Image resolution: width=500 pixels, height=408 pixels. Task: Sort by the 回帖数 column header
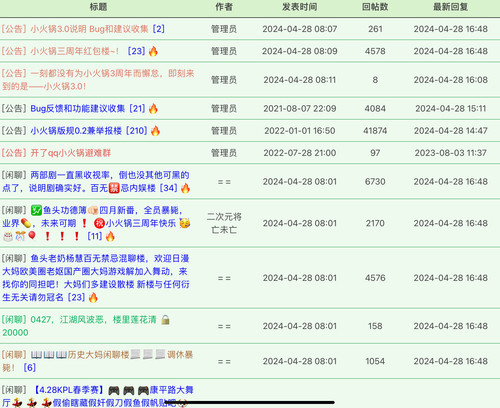375,7
